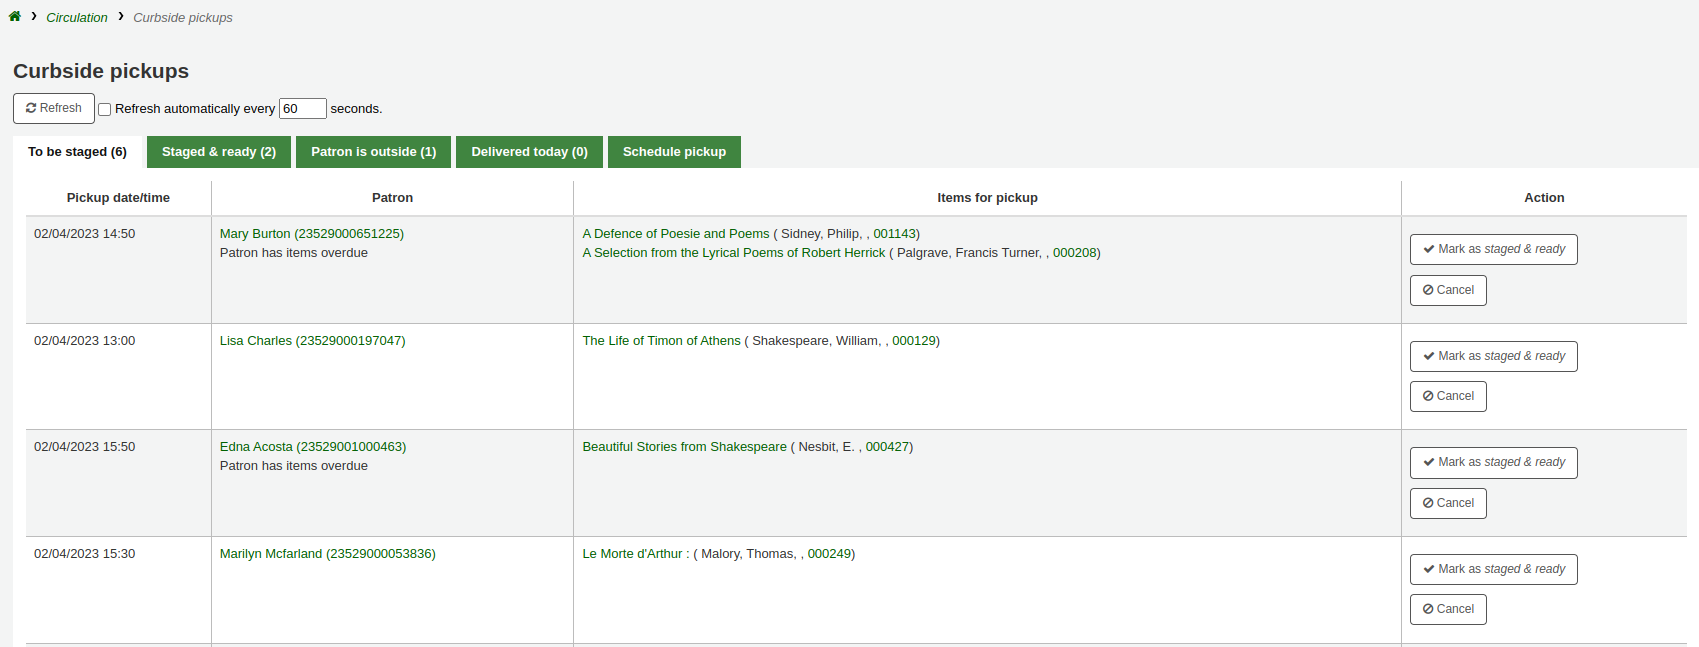Mark Lisa Charles pickup as staged & ready

point(1493,357)
